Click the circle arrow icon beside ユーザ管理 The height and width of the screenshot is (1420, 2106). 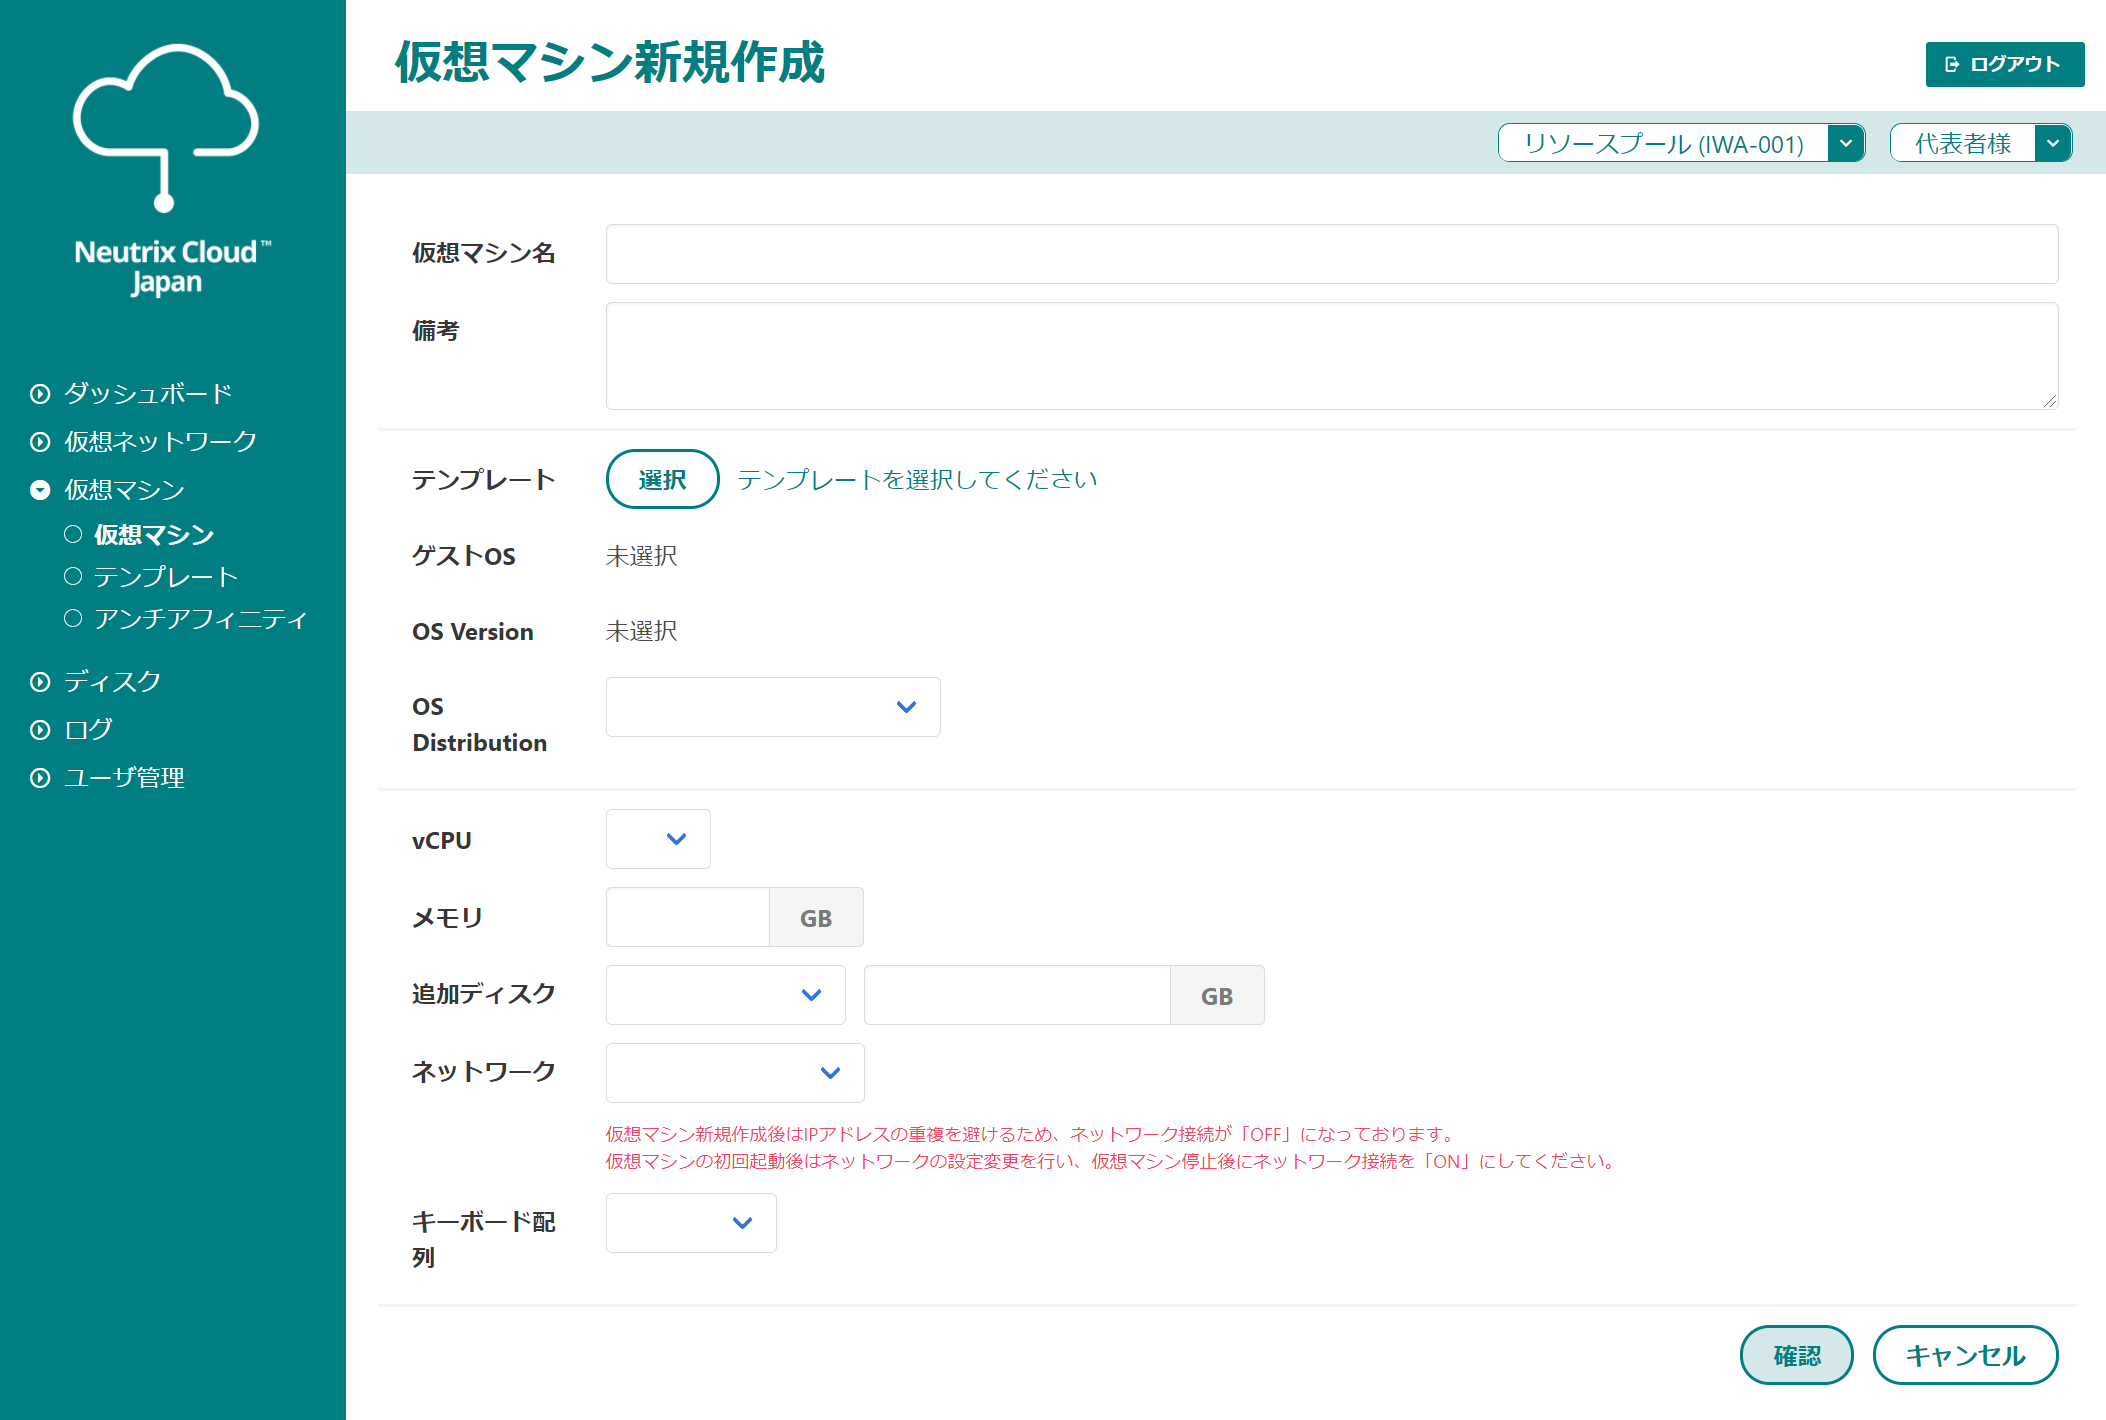40,778
